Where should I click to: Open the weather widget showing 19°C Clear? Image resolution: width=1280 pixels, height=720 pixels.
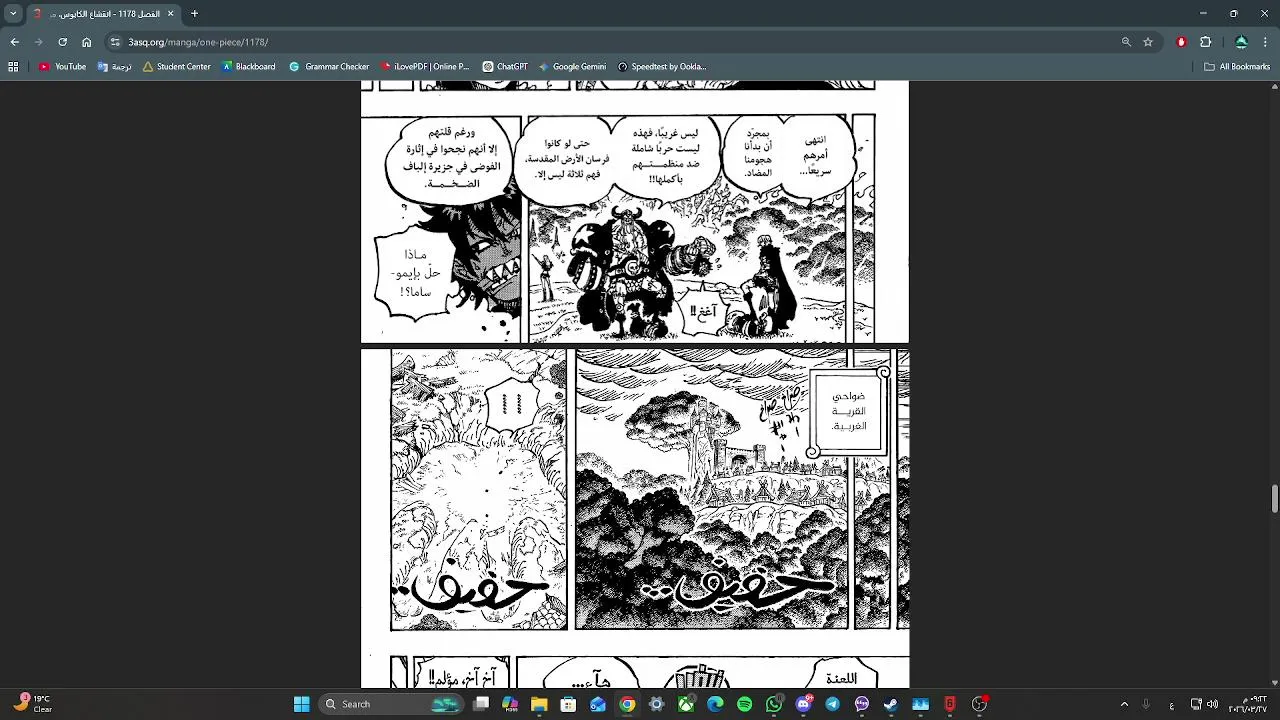33,704
